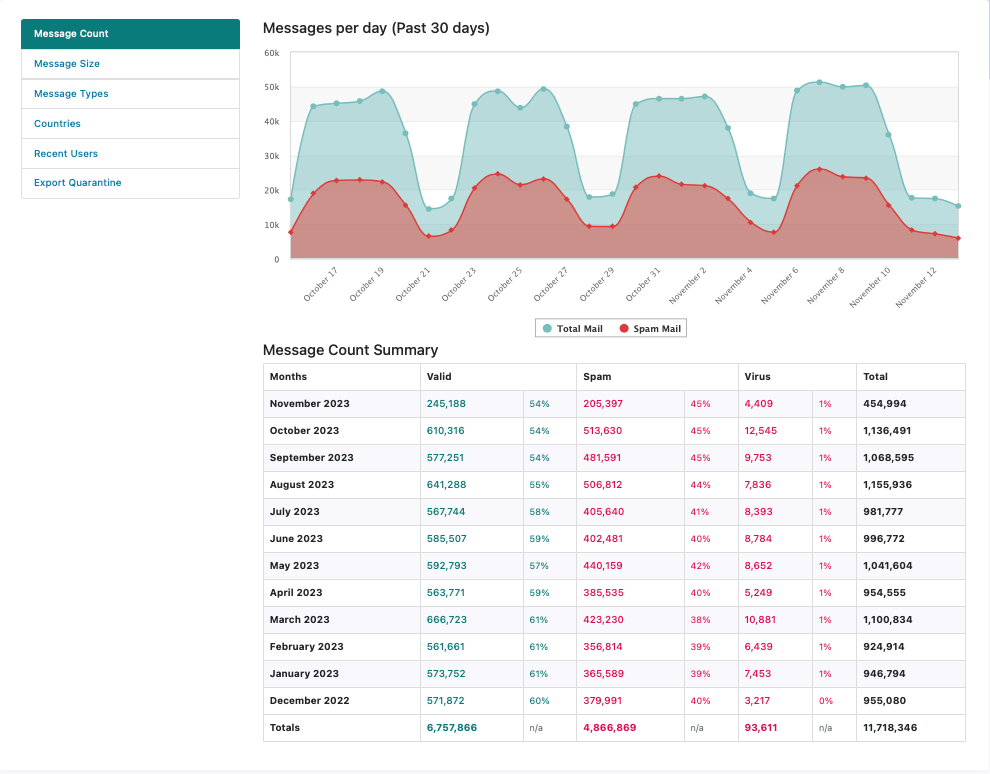Show the Recent Users list

coord(130,153)
